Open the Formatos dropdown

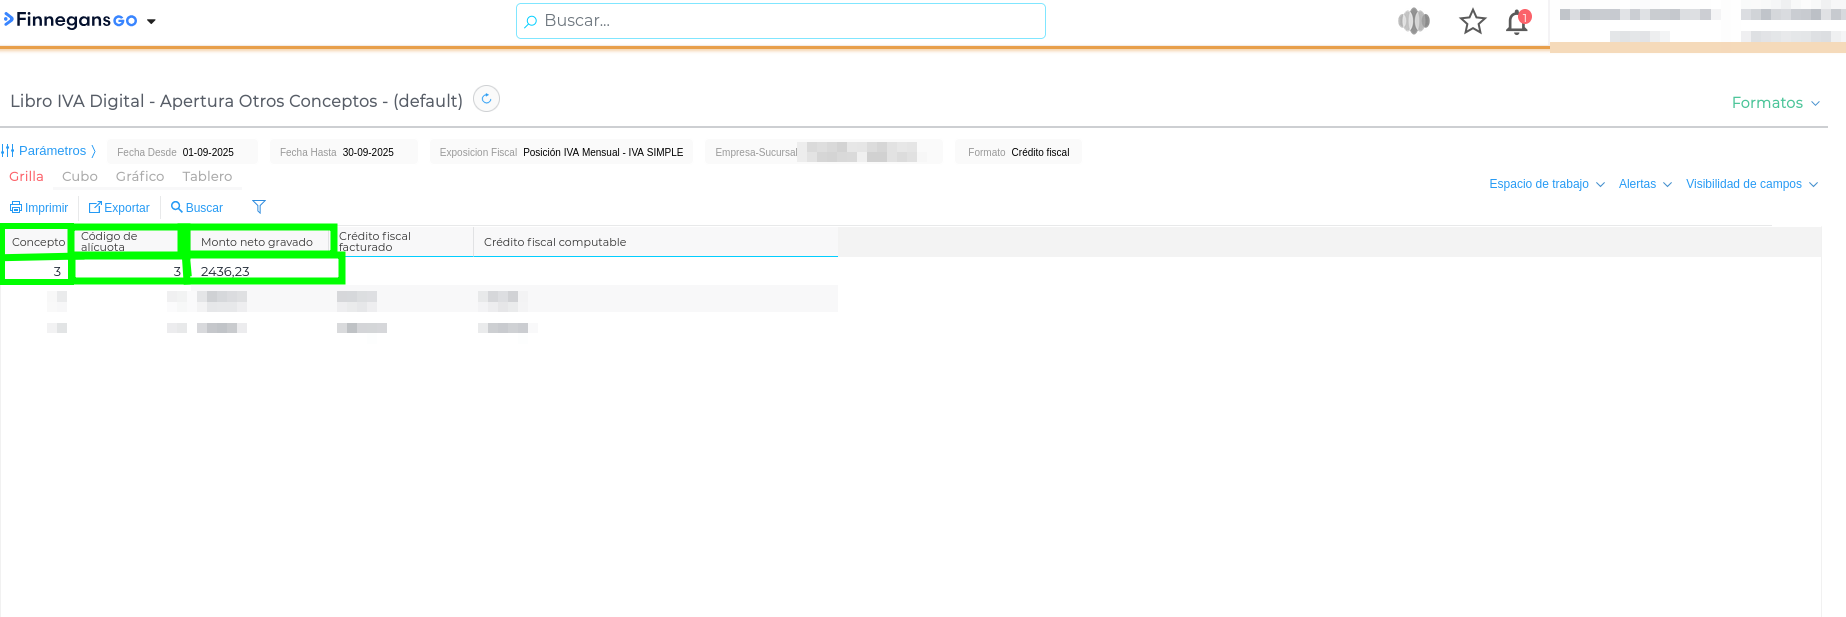(1775, 103)
